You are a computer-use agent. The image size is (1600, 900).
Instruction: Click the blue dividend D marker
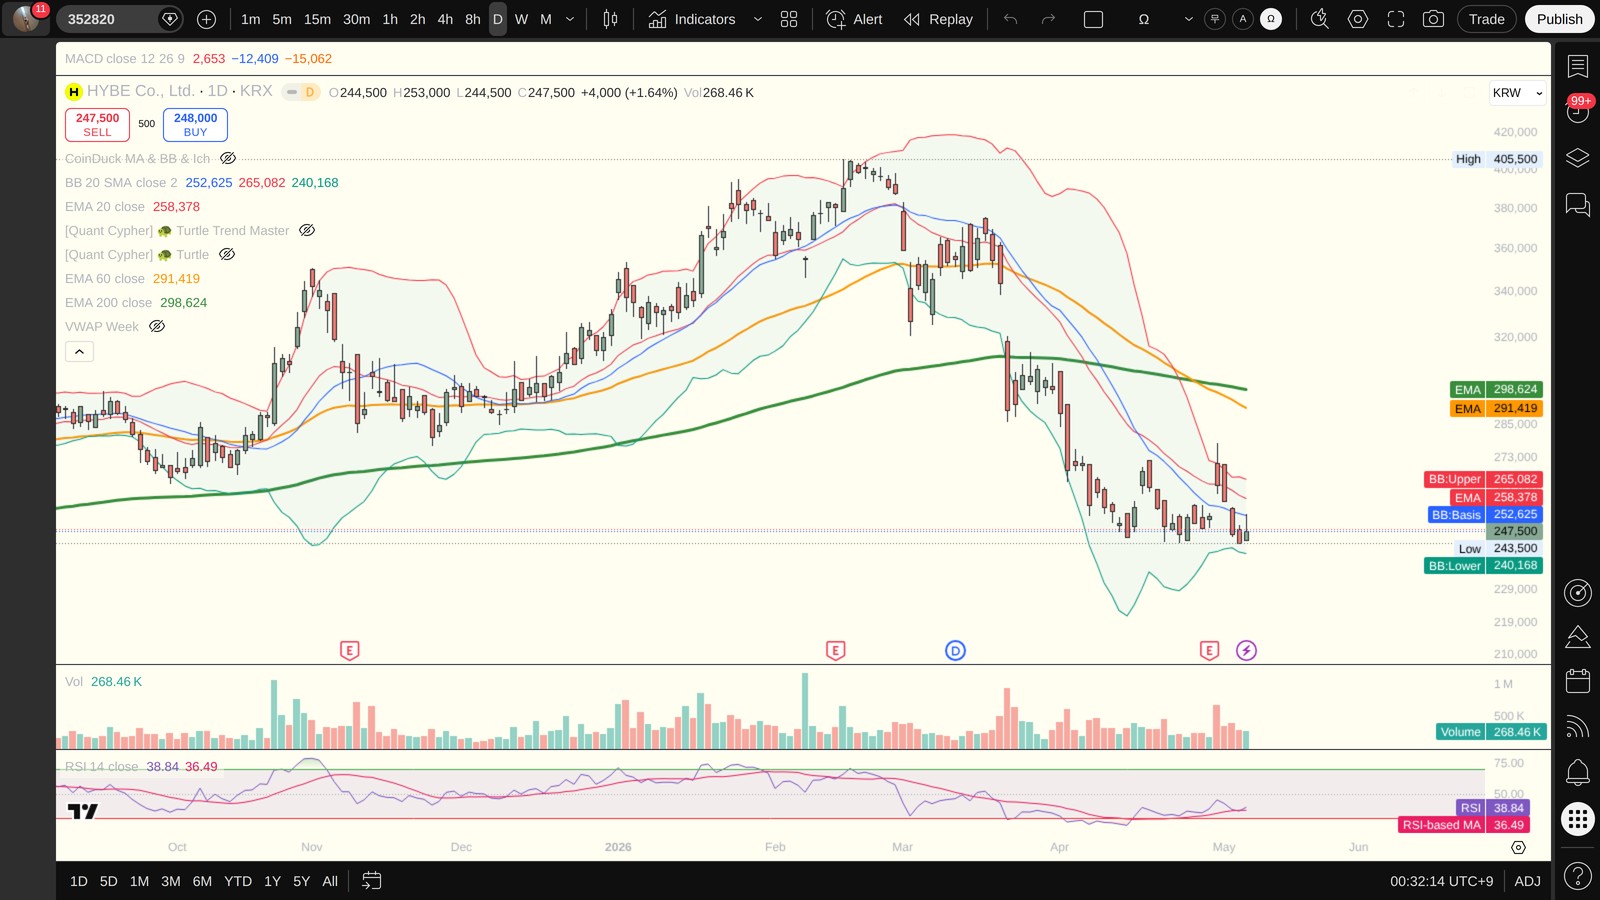[x=955, y=651]
